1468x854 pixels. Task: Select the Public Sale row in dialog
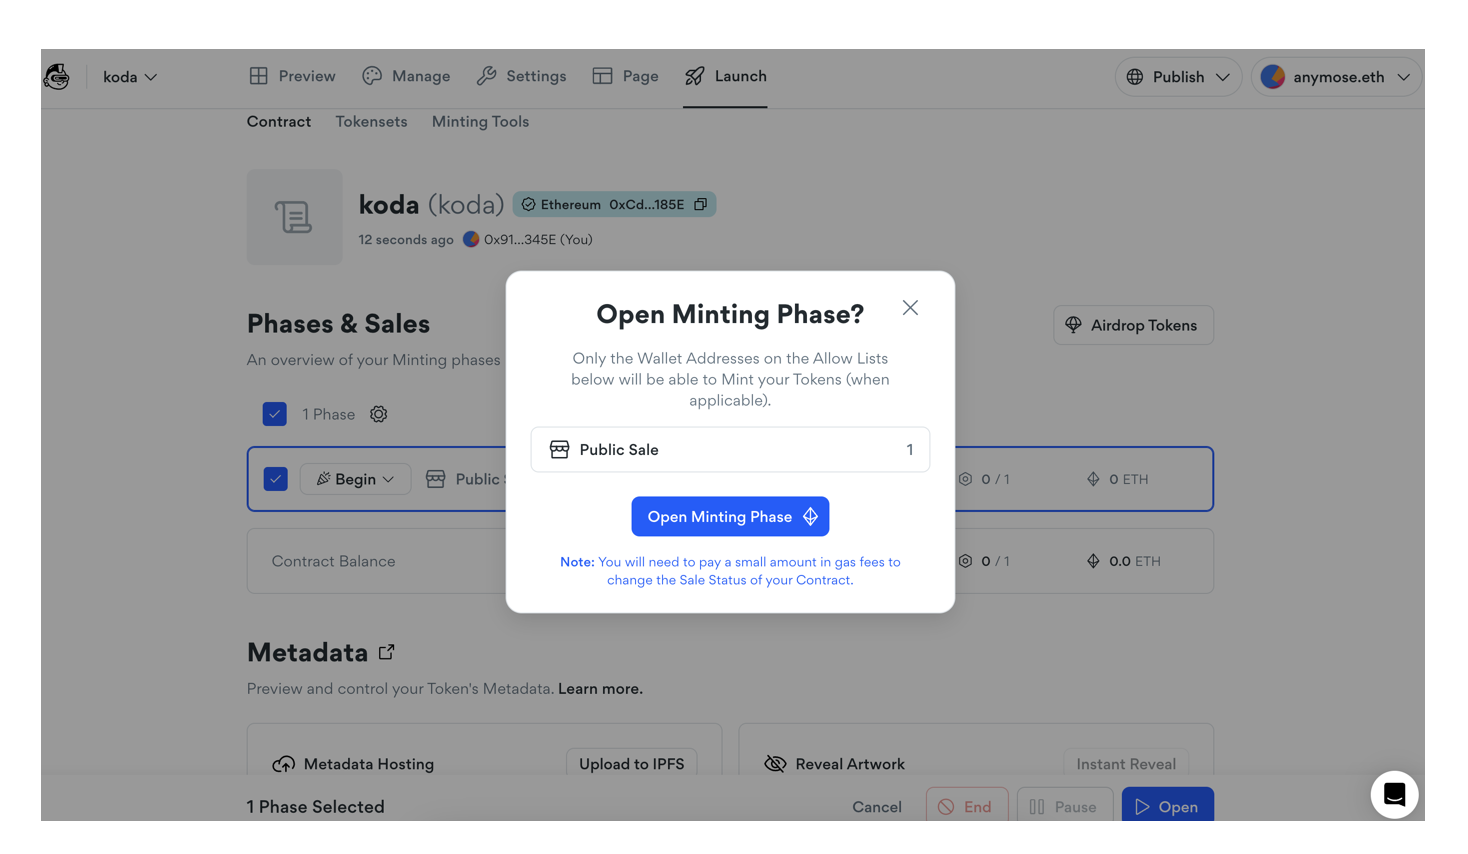pos(730,450)
